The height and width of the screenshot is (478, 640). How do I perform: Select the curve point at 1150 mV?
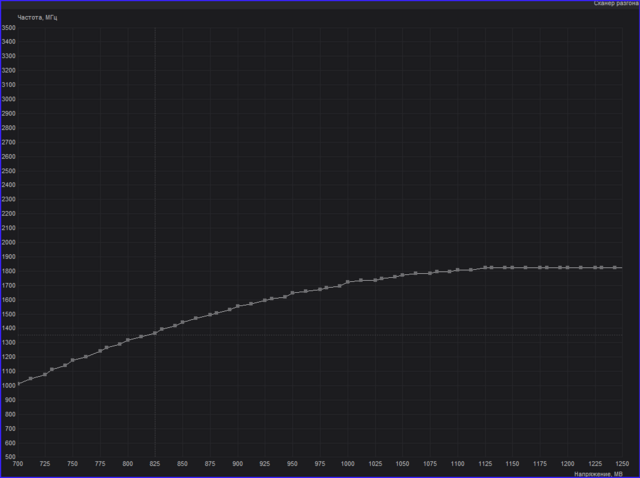pos(512,267)
